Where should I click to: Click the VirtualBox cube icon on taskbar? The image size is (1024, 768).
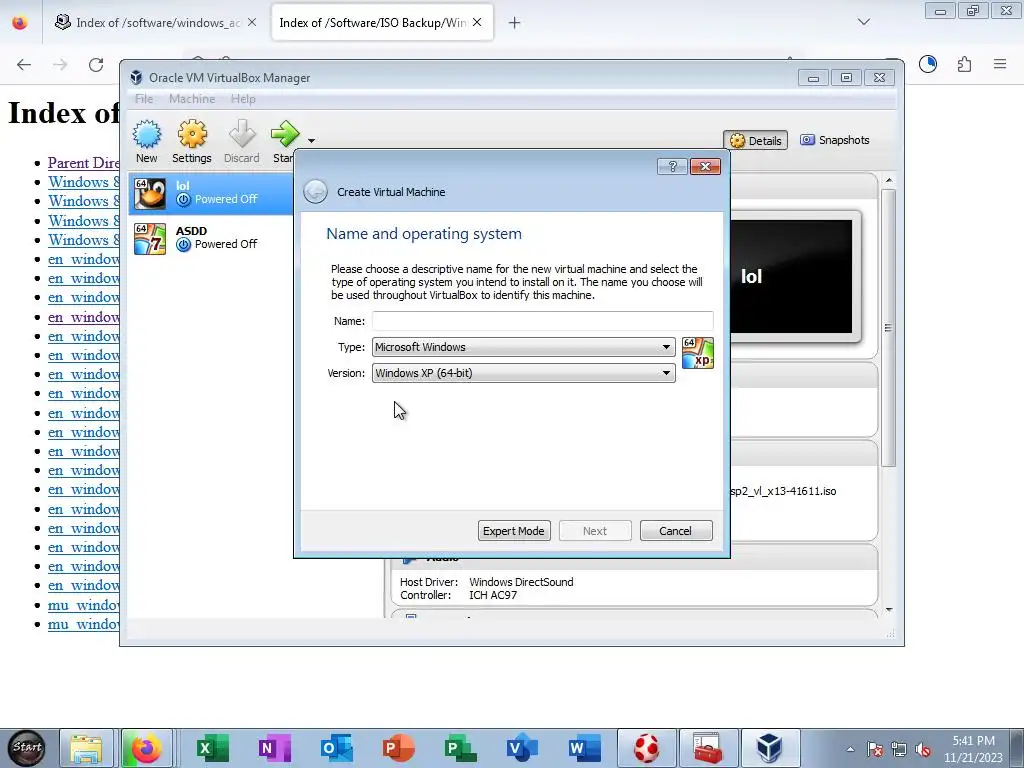point(769,748)
